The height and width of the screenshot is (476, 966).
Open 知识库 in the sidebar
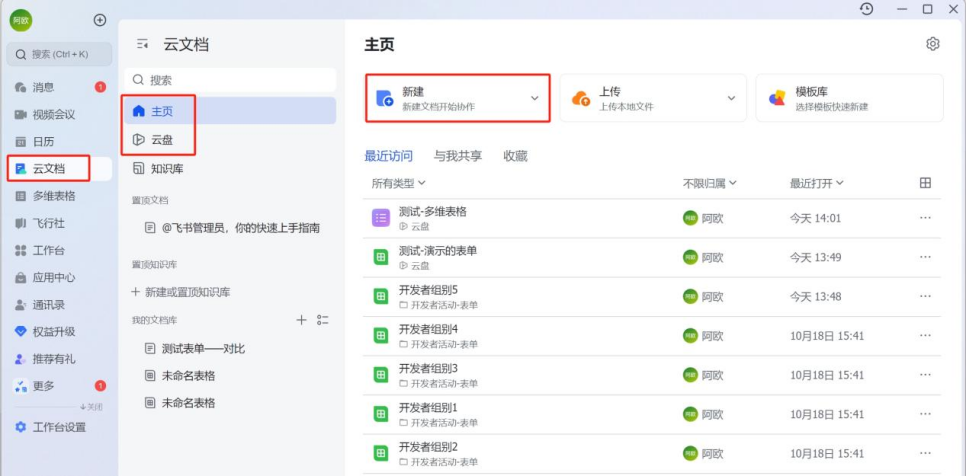coord(166,168)
